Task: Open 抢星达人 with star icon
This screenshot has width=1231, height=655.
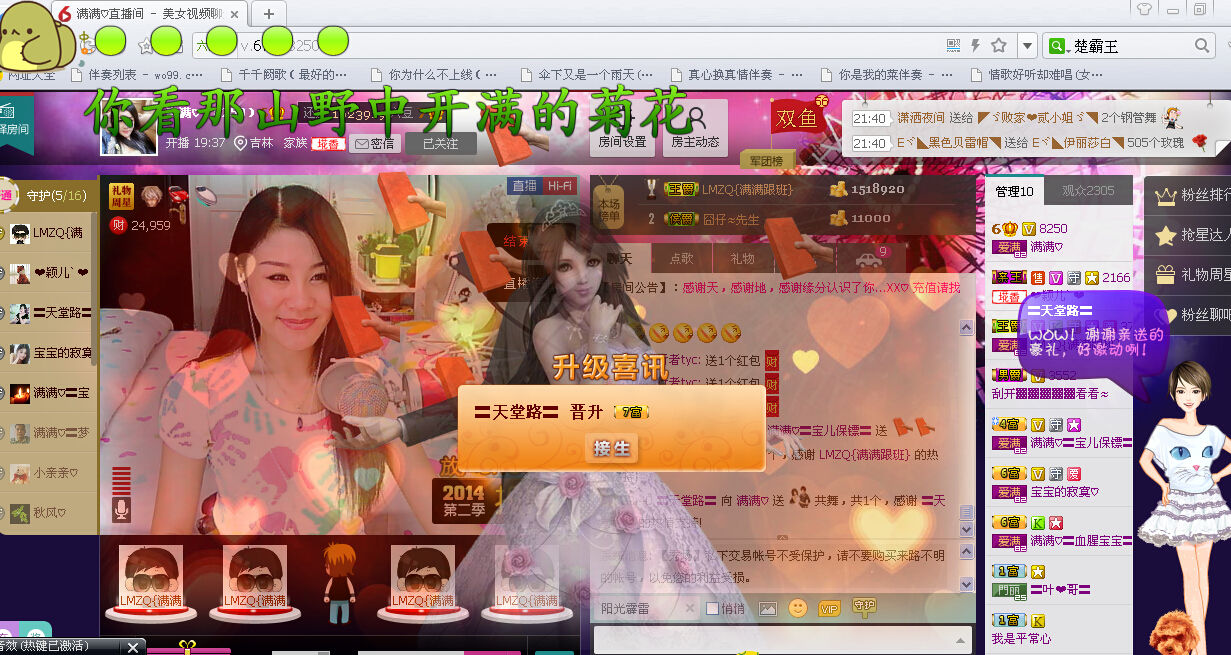Action: pos(1190,235)
